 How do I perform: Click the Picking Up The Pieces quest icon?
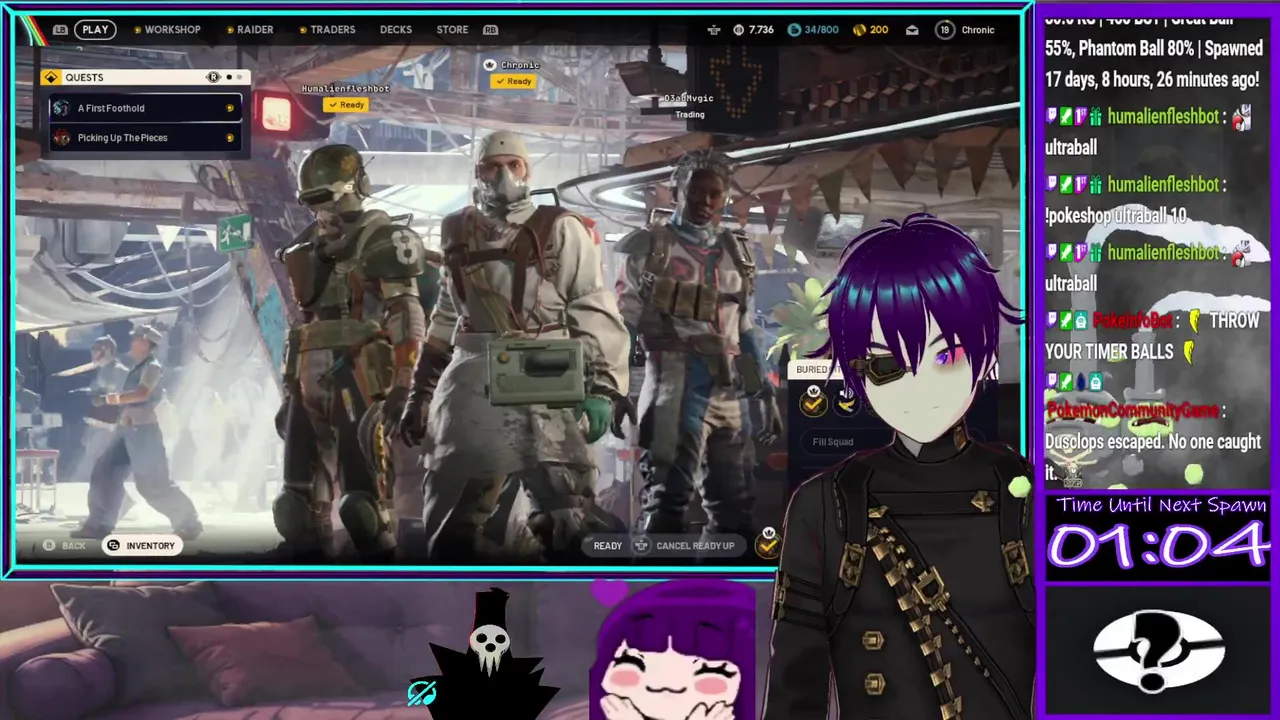click(62, 138)
